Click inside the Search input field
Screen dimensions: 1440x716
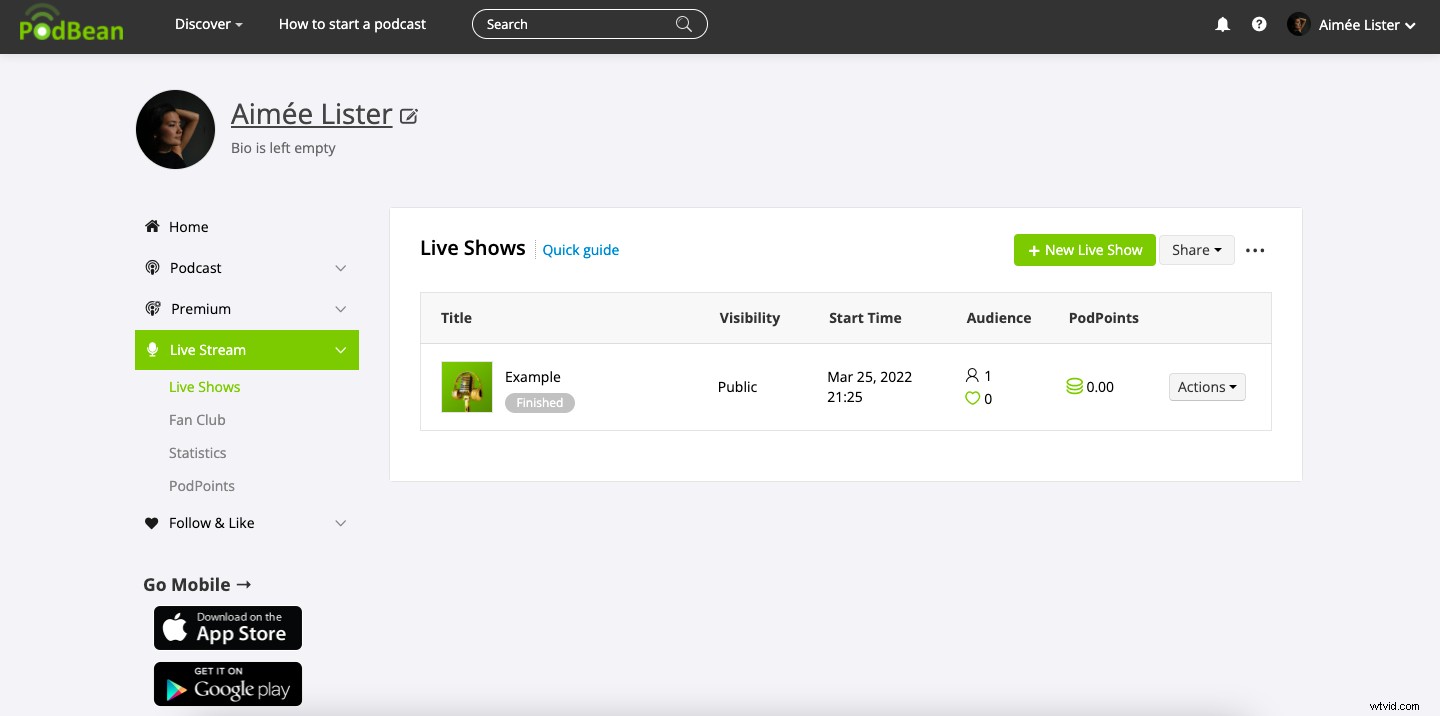coord(570,23)
